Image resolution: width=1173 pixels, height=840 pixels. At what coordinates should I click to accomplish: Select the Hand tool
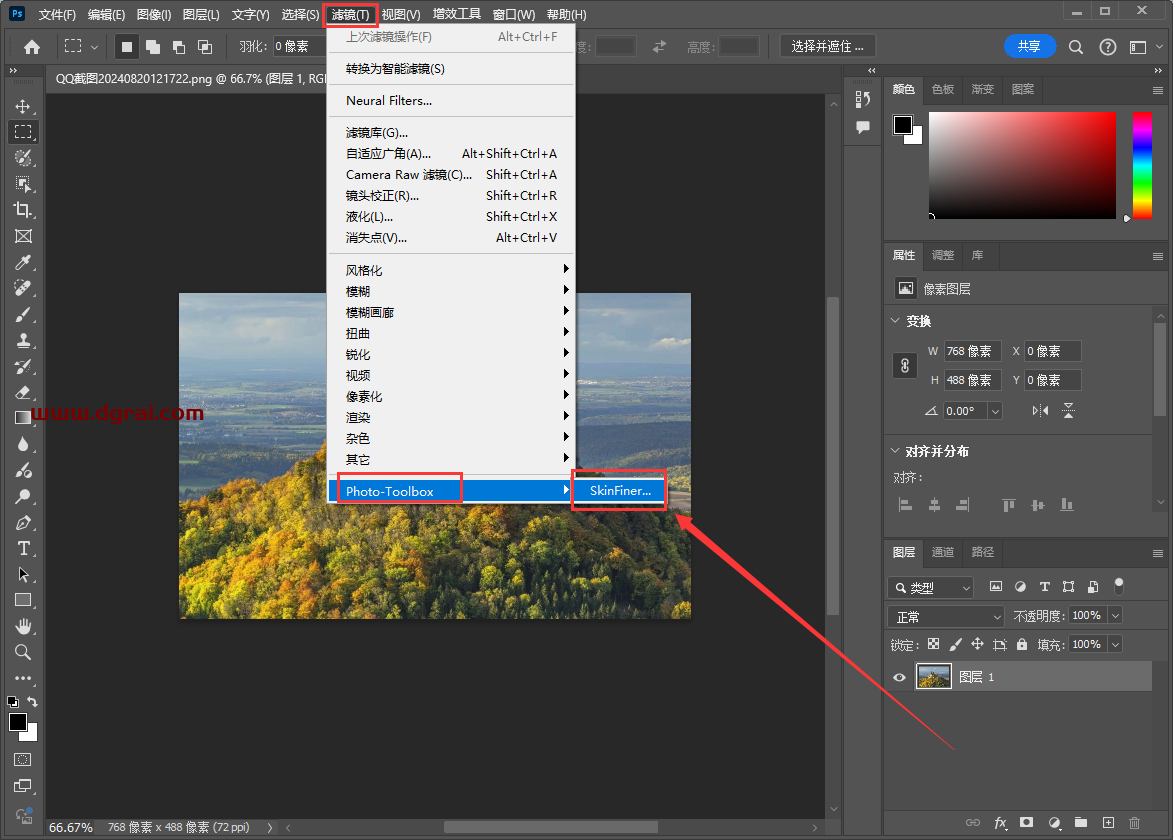(22, 626)
